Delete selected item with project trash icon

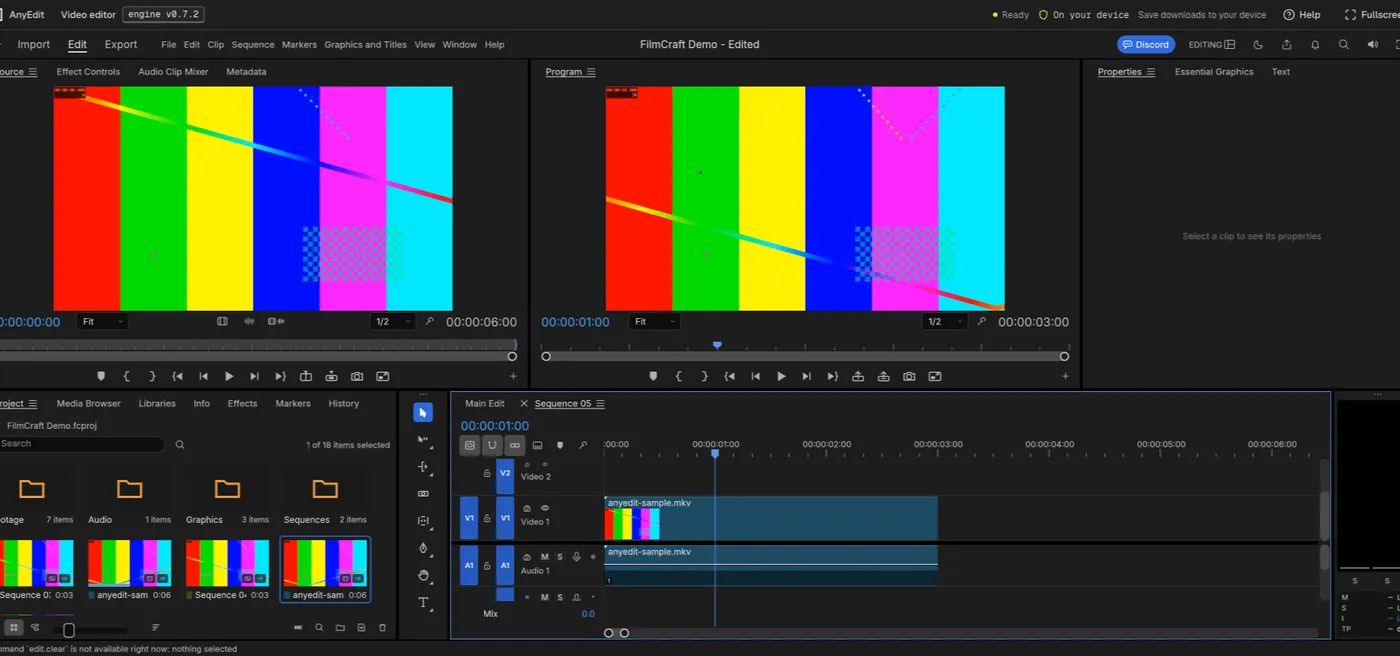pos(382,628)
